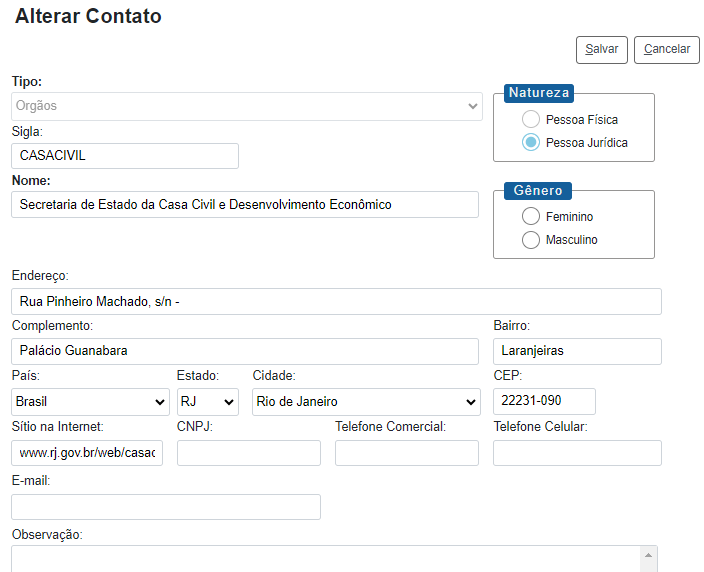The image size is (704, 572).
Task: Edit the Complemento field Palácio Guanabara
Action: [x=245, y=351]
